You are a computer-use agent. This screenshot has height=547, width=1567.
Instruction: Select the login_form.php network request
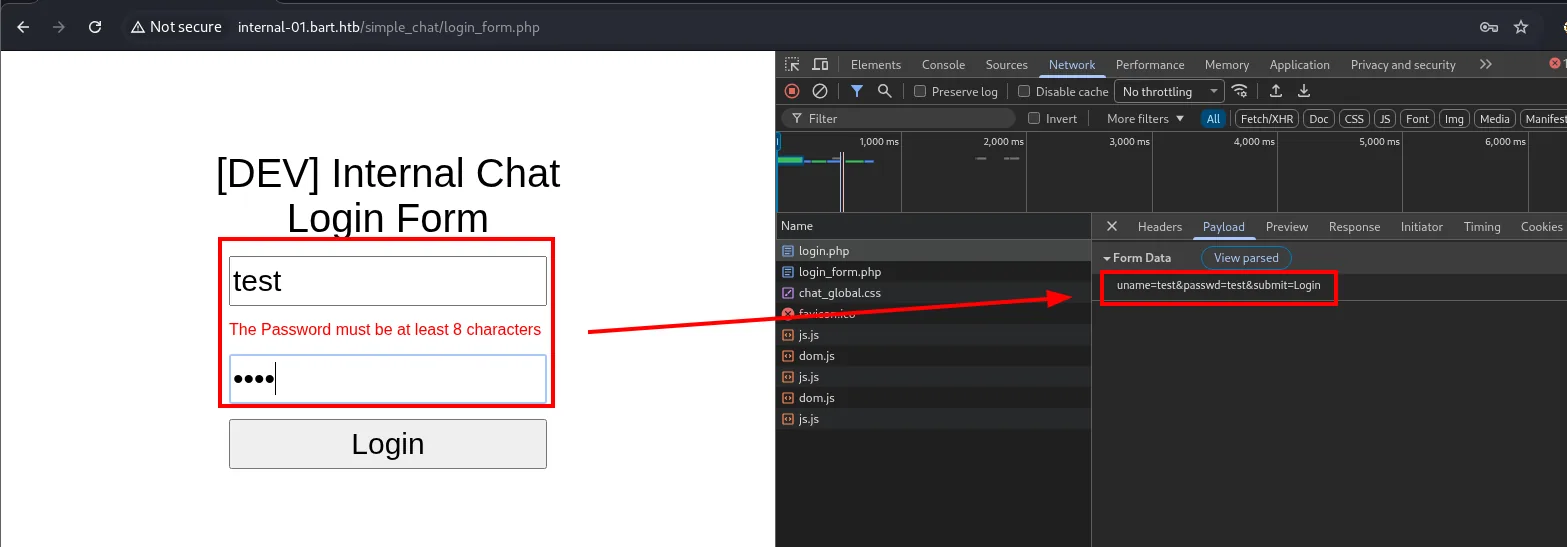coord(933,272)
